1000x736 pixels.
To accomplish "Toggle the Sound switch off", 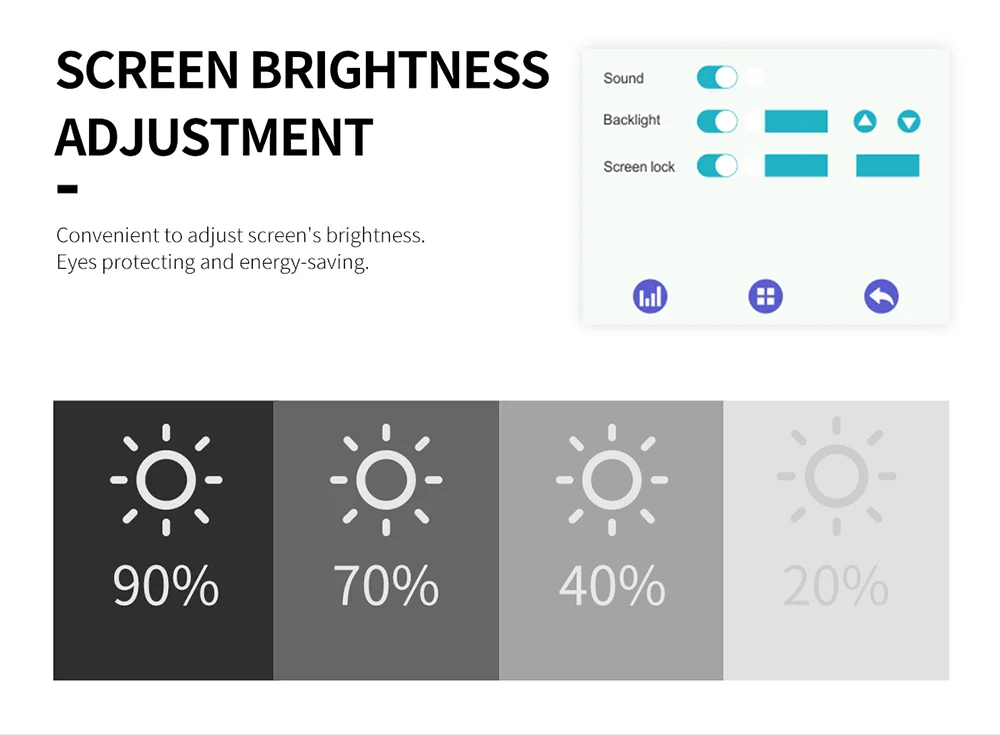I will 717,78.
